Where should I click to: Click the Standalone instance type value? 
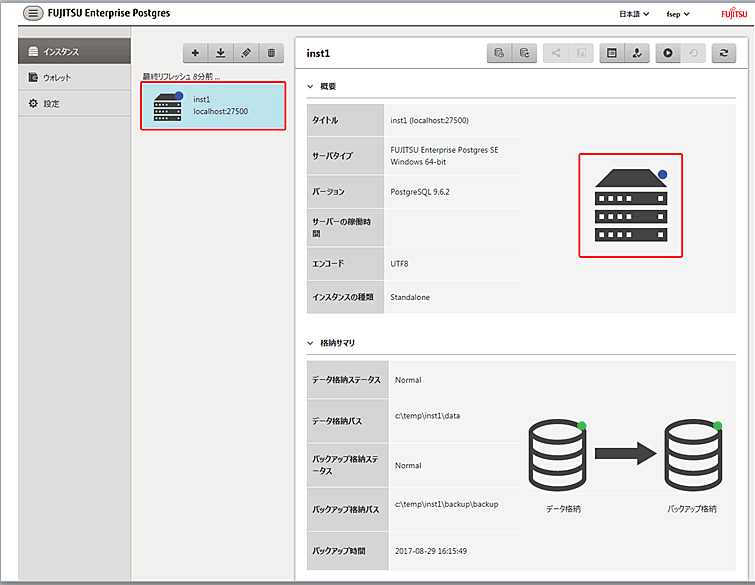pos(410,297)
